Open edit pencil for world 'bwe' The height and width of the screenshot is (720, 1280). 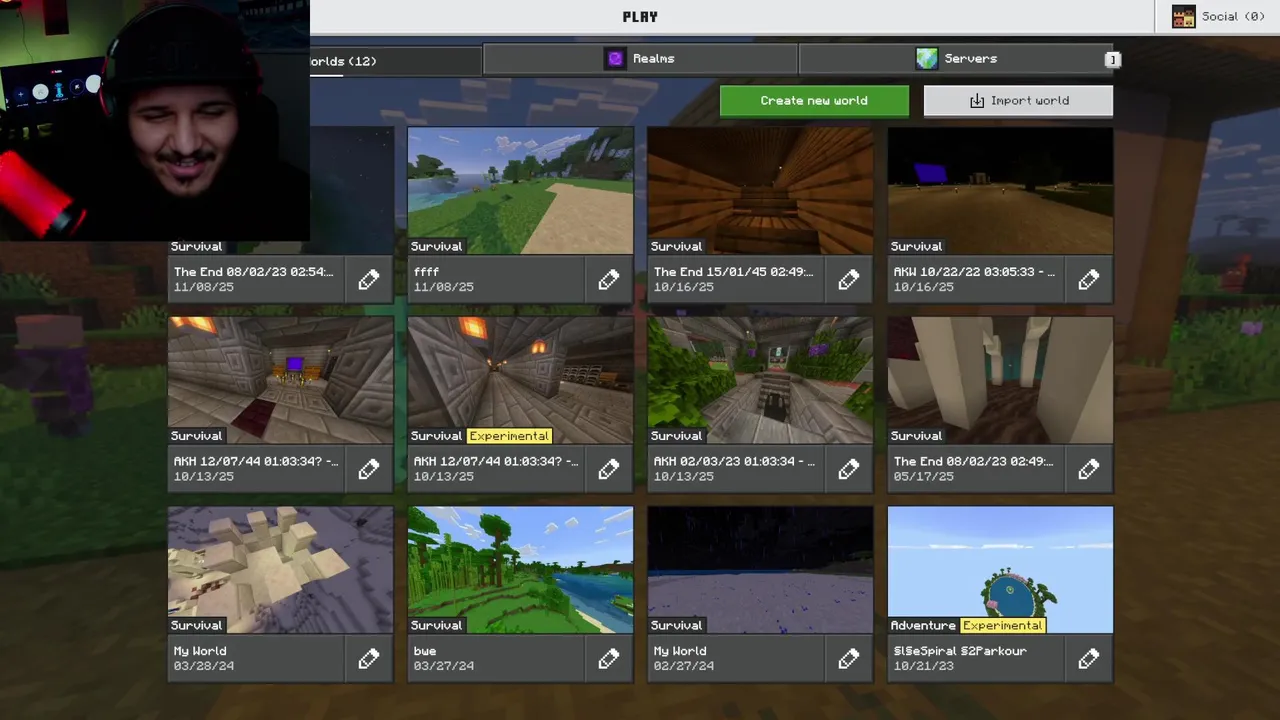coord(609,659)
